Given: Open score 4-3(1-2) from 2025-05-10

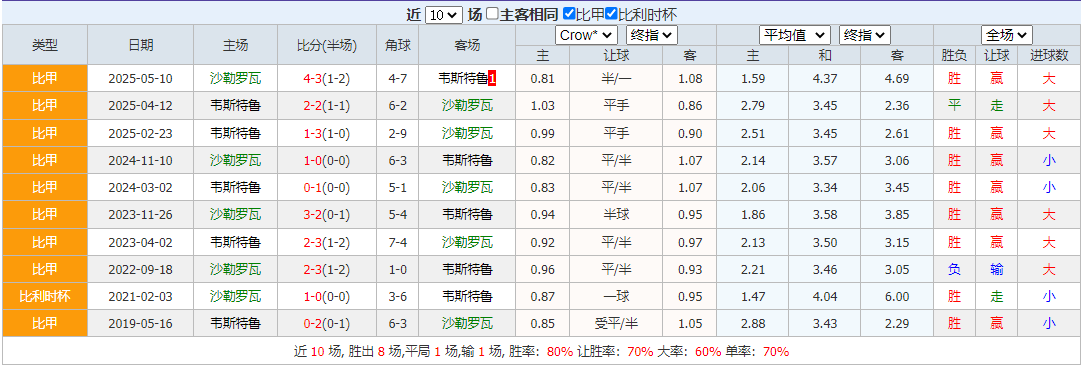Looking at the screenshot, I should pos(327,79).
